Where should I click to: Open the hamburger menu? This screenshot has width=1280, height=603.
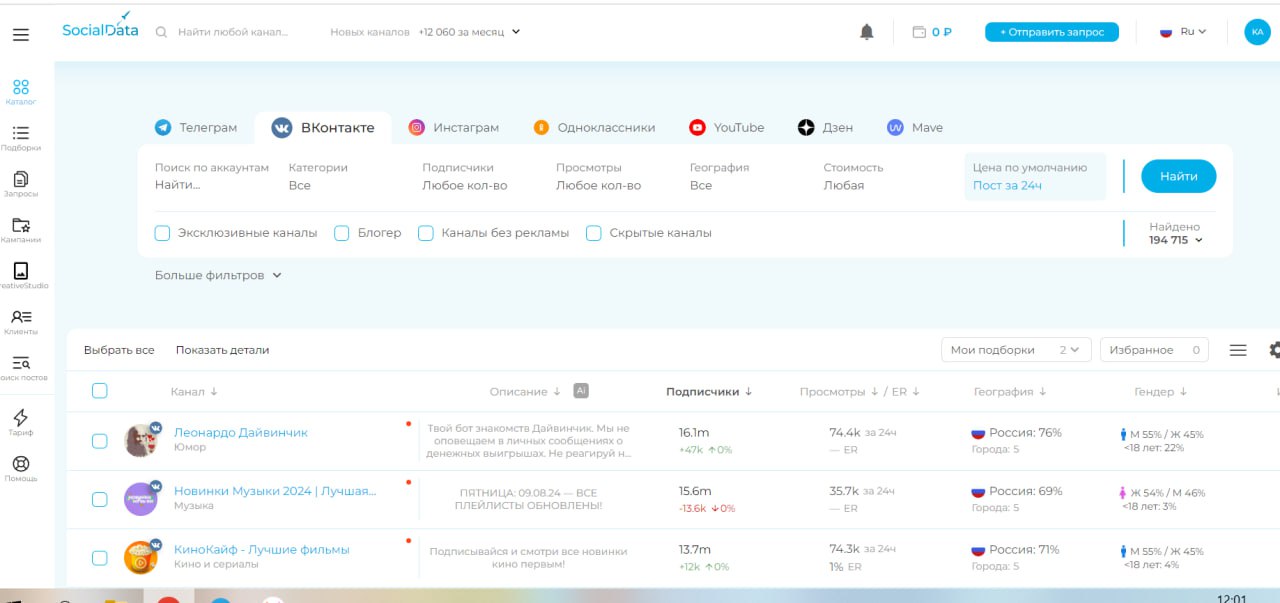21,35
